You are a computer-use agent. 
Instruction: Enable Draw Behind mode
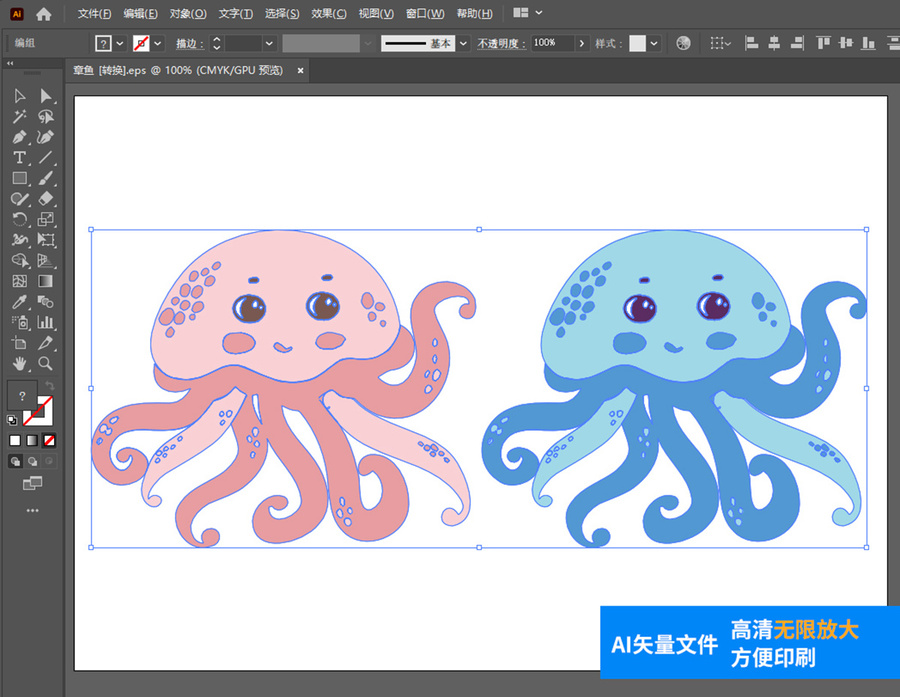[x=33, y=461]
